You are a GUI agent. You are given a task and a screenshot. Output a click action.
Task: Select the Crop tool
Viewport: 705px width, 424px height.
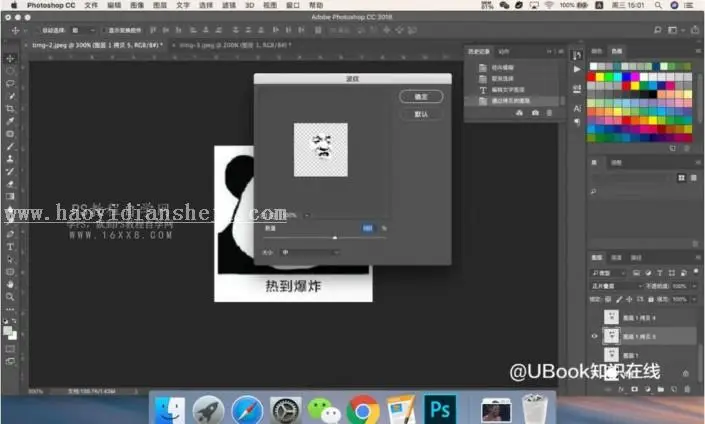pyautogui.click(x=10, y=109)
